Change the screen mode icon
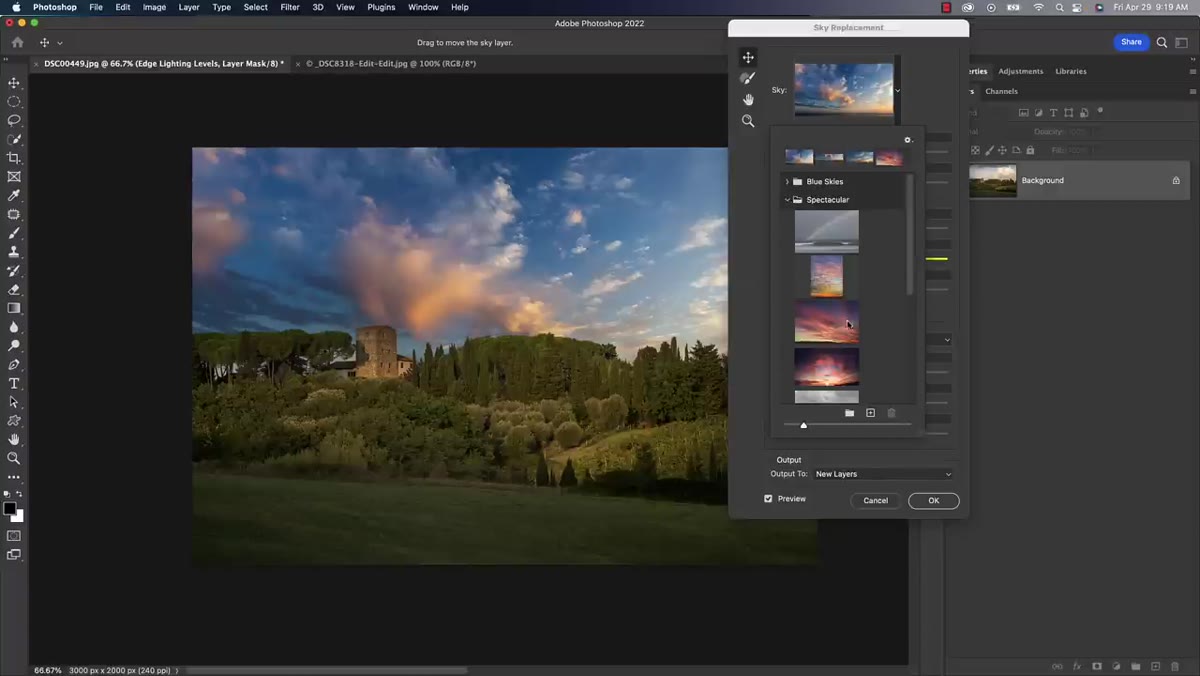The height and width of the screenshot is (676, 1200). (14, 555)
